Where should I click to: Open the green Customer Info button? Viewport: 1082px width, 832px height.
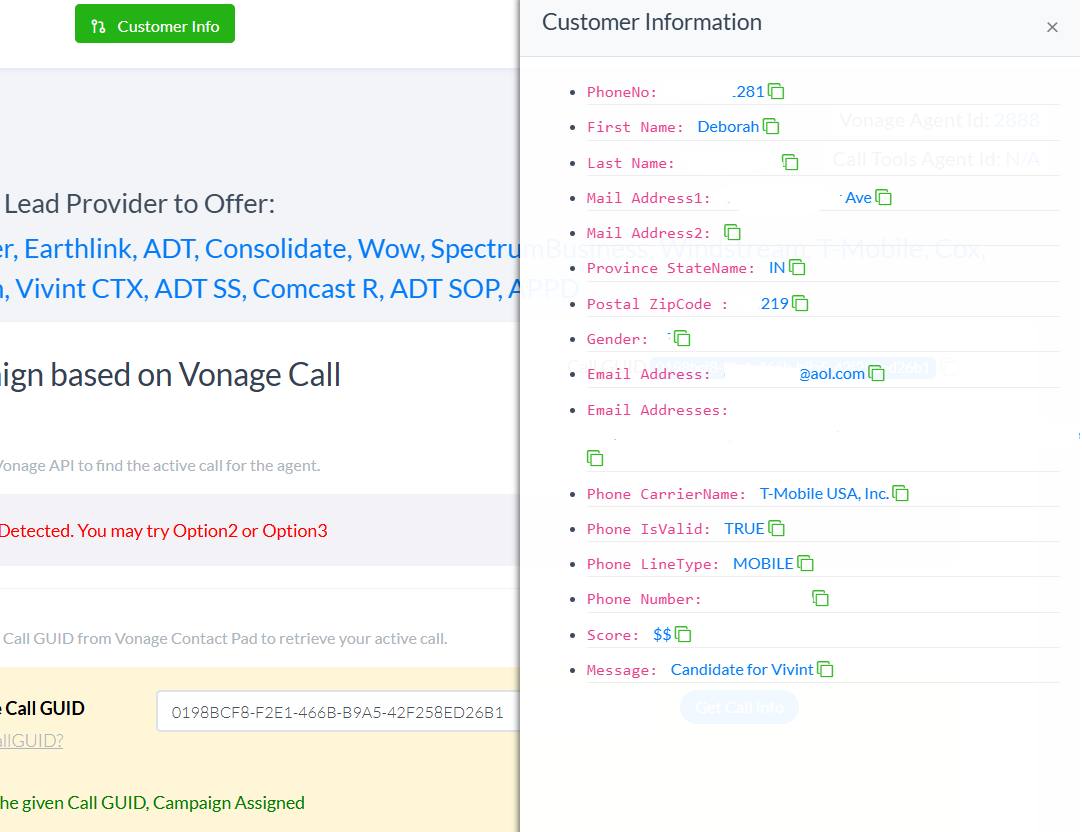point(155,24)
